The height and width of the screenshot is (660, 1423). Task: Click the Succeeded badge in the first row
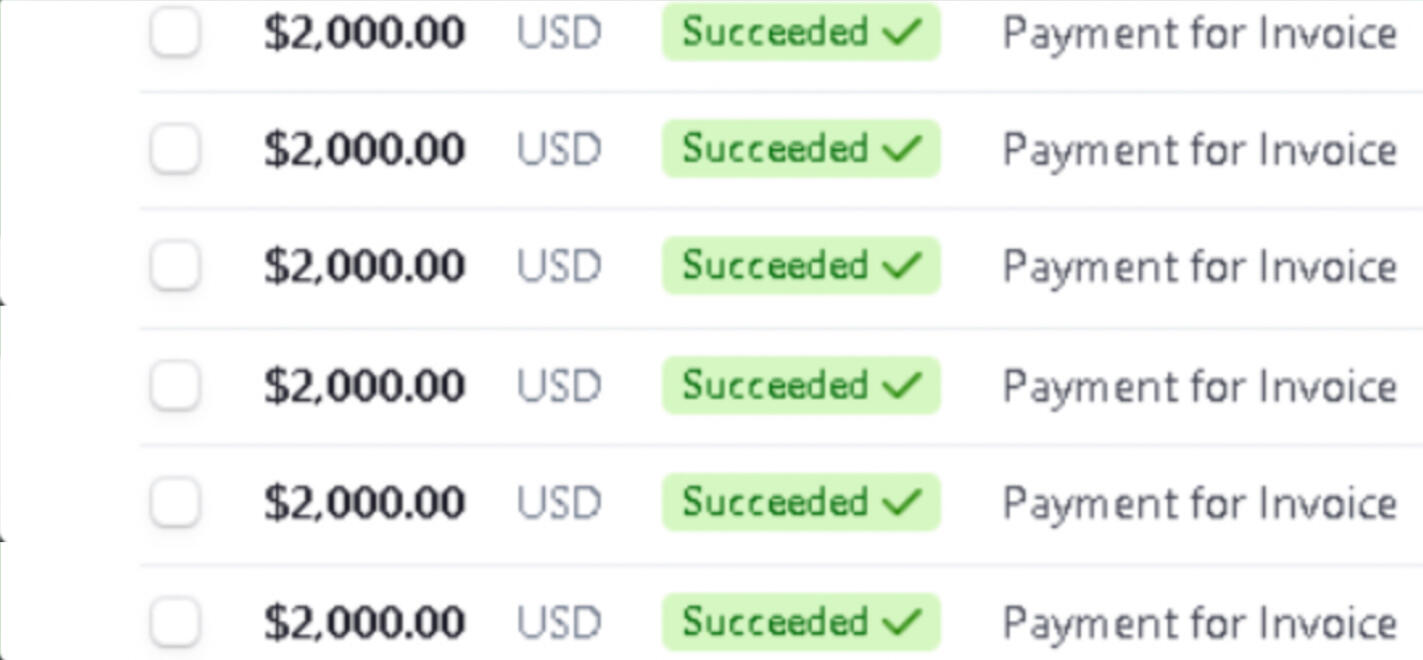(x=800, y=32)
